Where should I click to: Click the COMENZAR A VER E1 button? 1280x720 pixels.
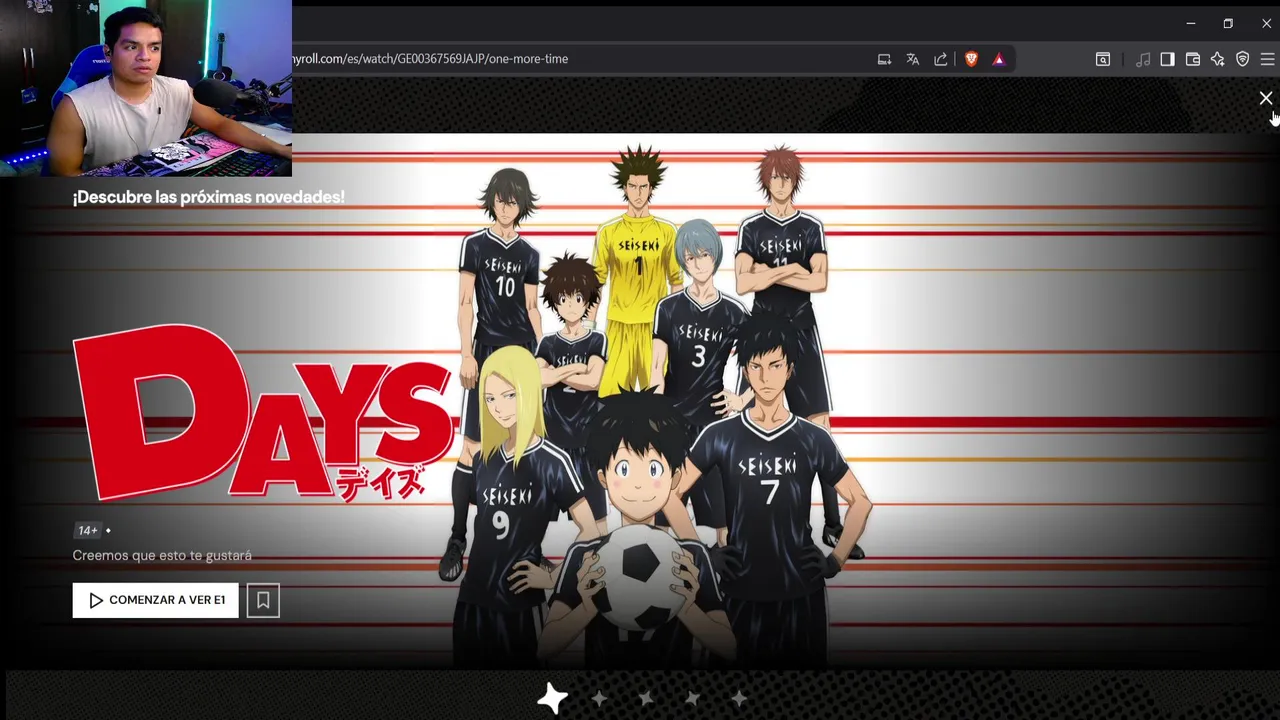pos(155,600)
